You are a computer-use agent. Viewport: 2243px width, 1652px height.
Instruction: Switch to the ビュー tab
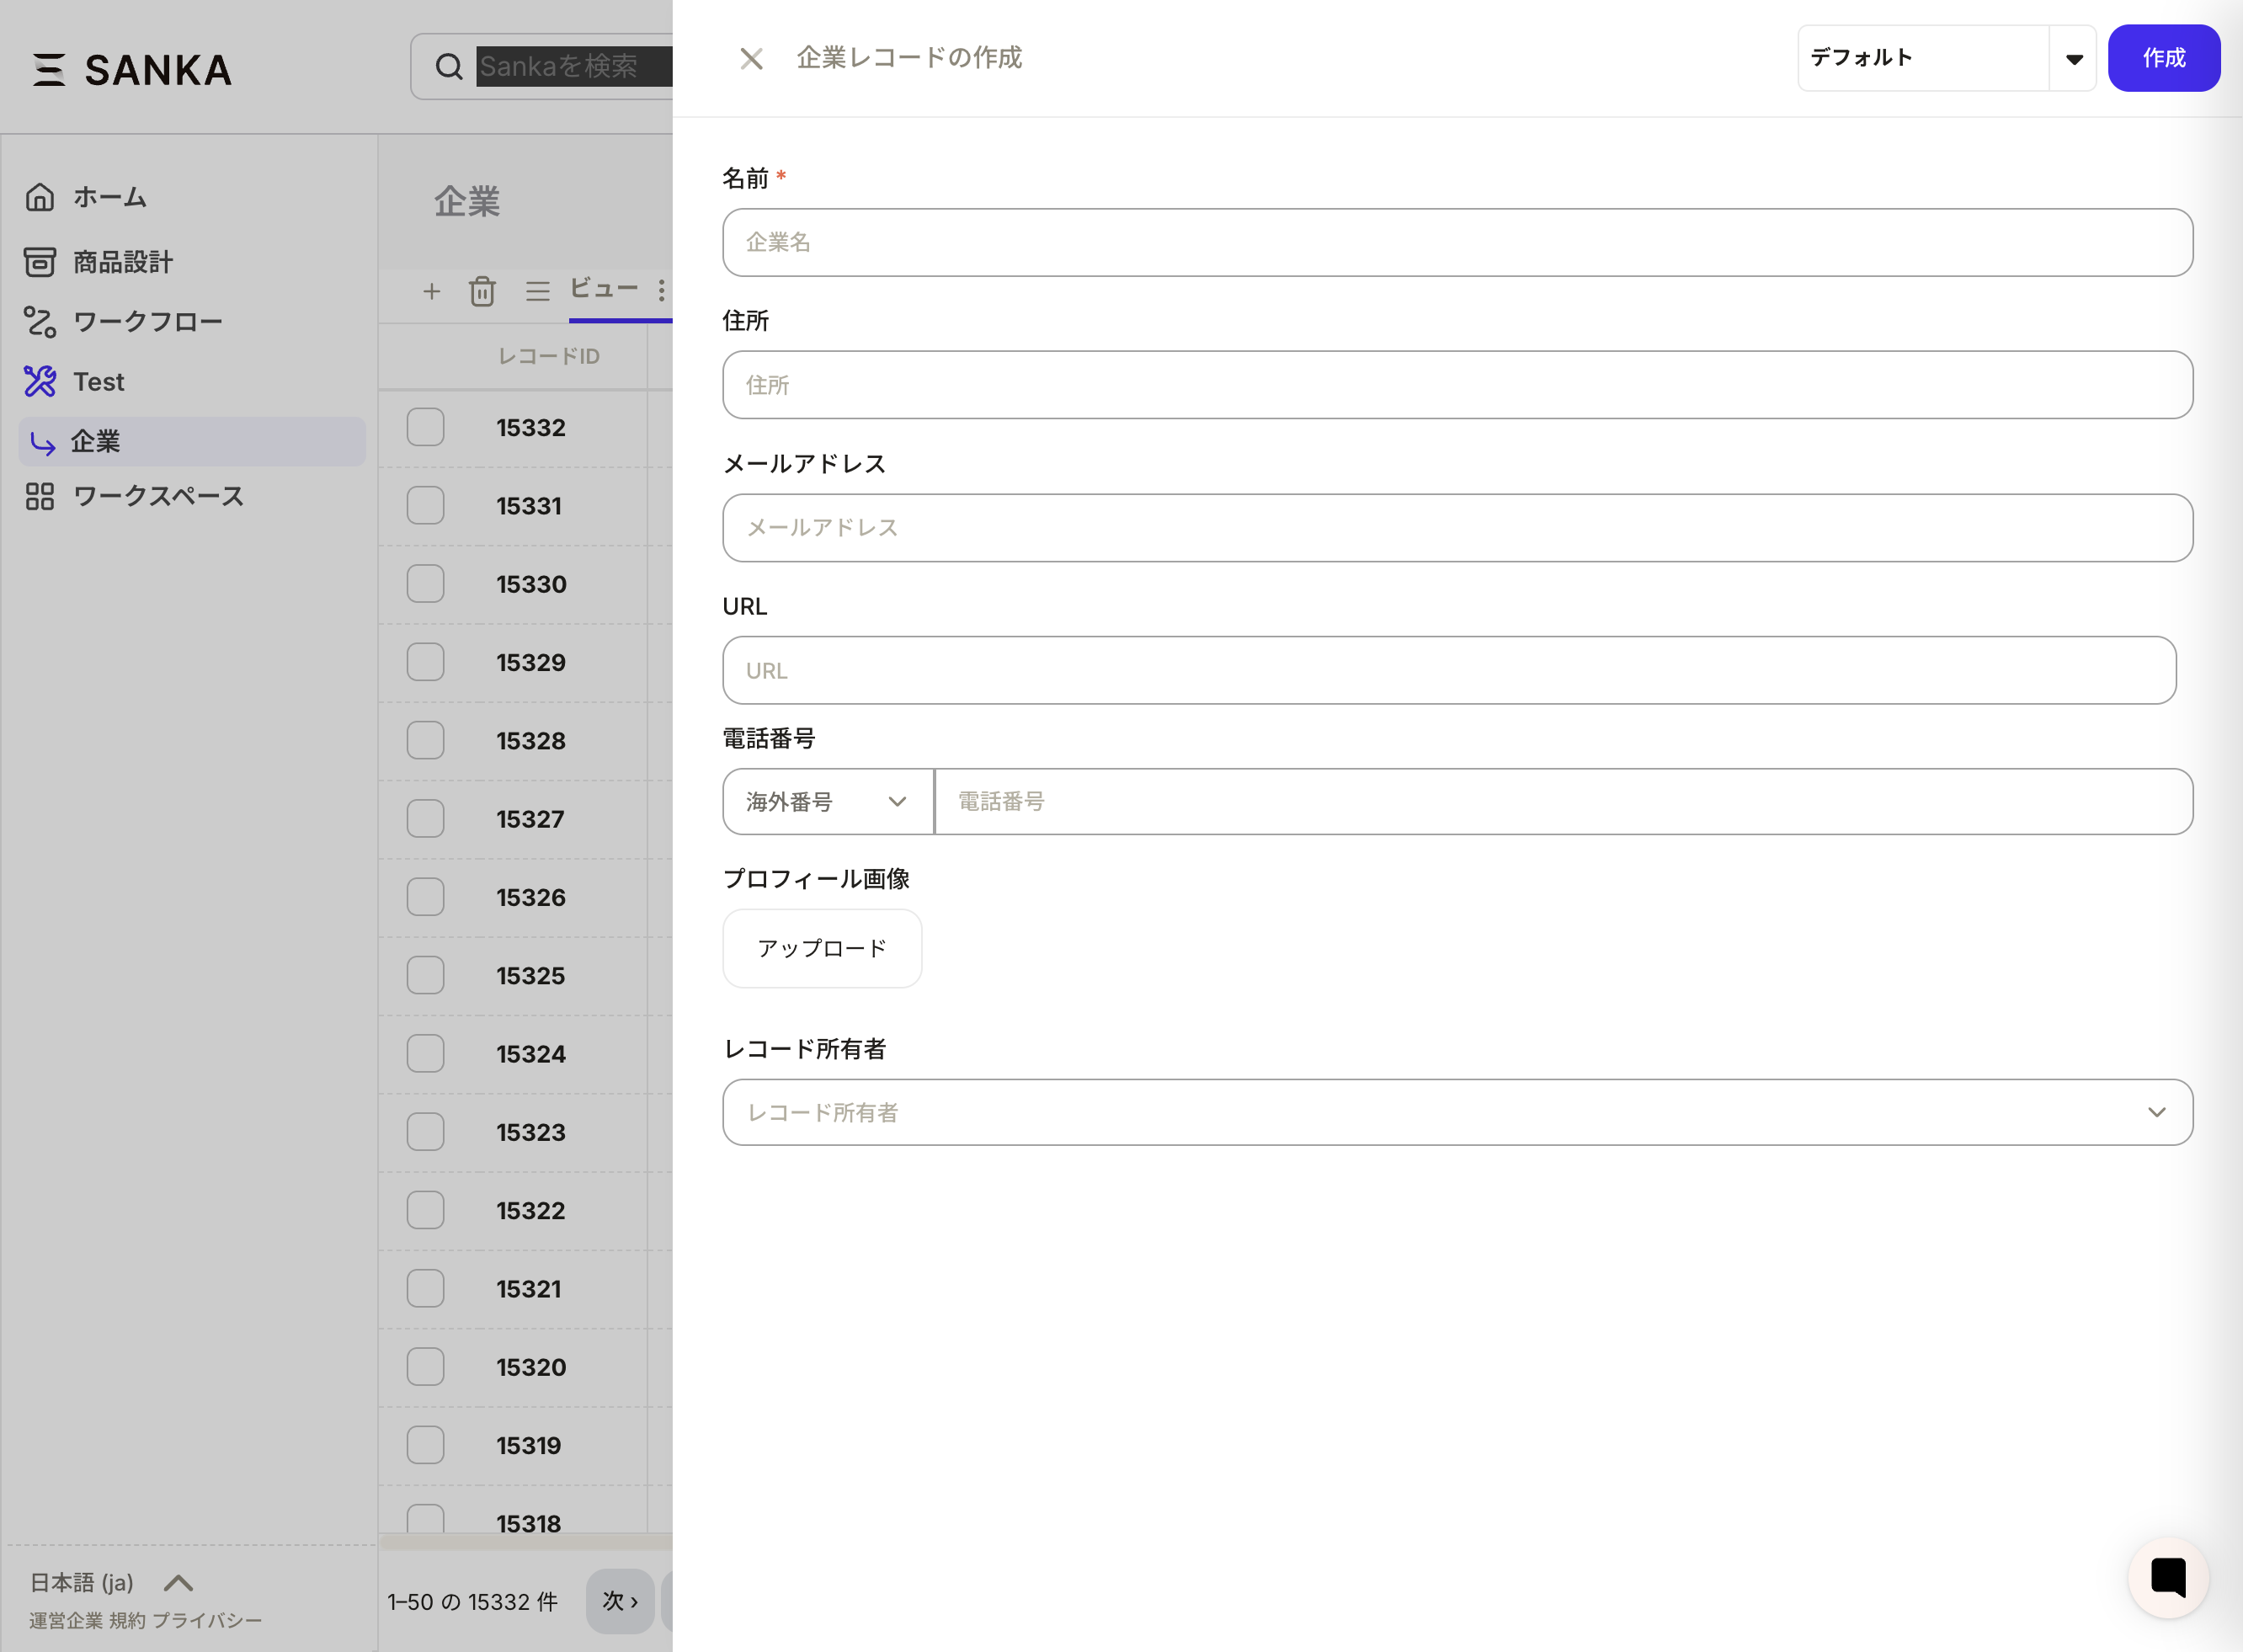point(604,290)
